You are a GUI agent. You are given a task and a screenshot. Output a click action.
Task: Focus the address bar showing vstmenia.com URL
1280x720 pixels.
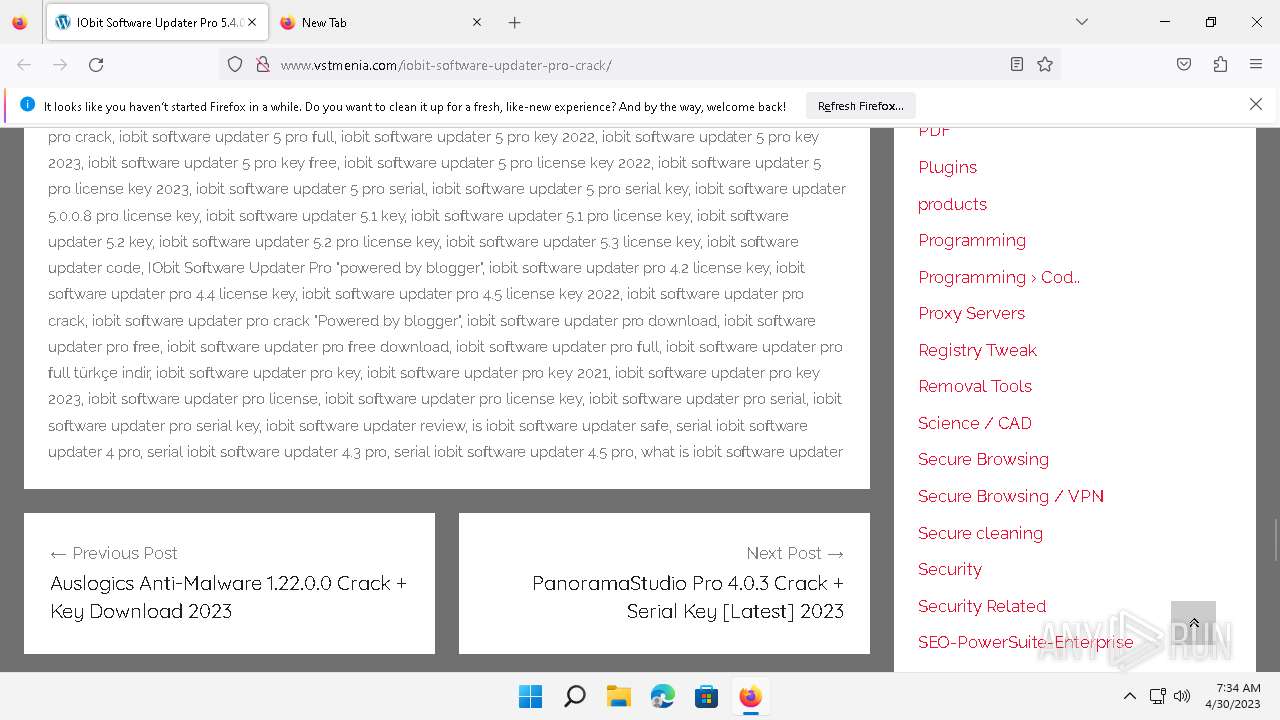[x=640, y=64]
